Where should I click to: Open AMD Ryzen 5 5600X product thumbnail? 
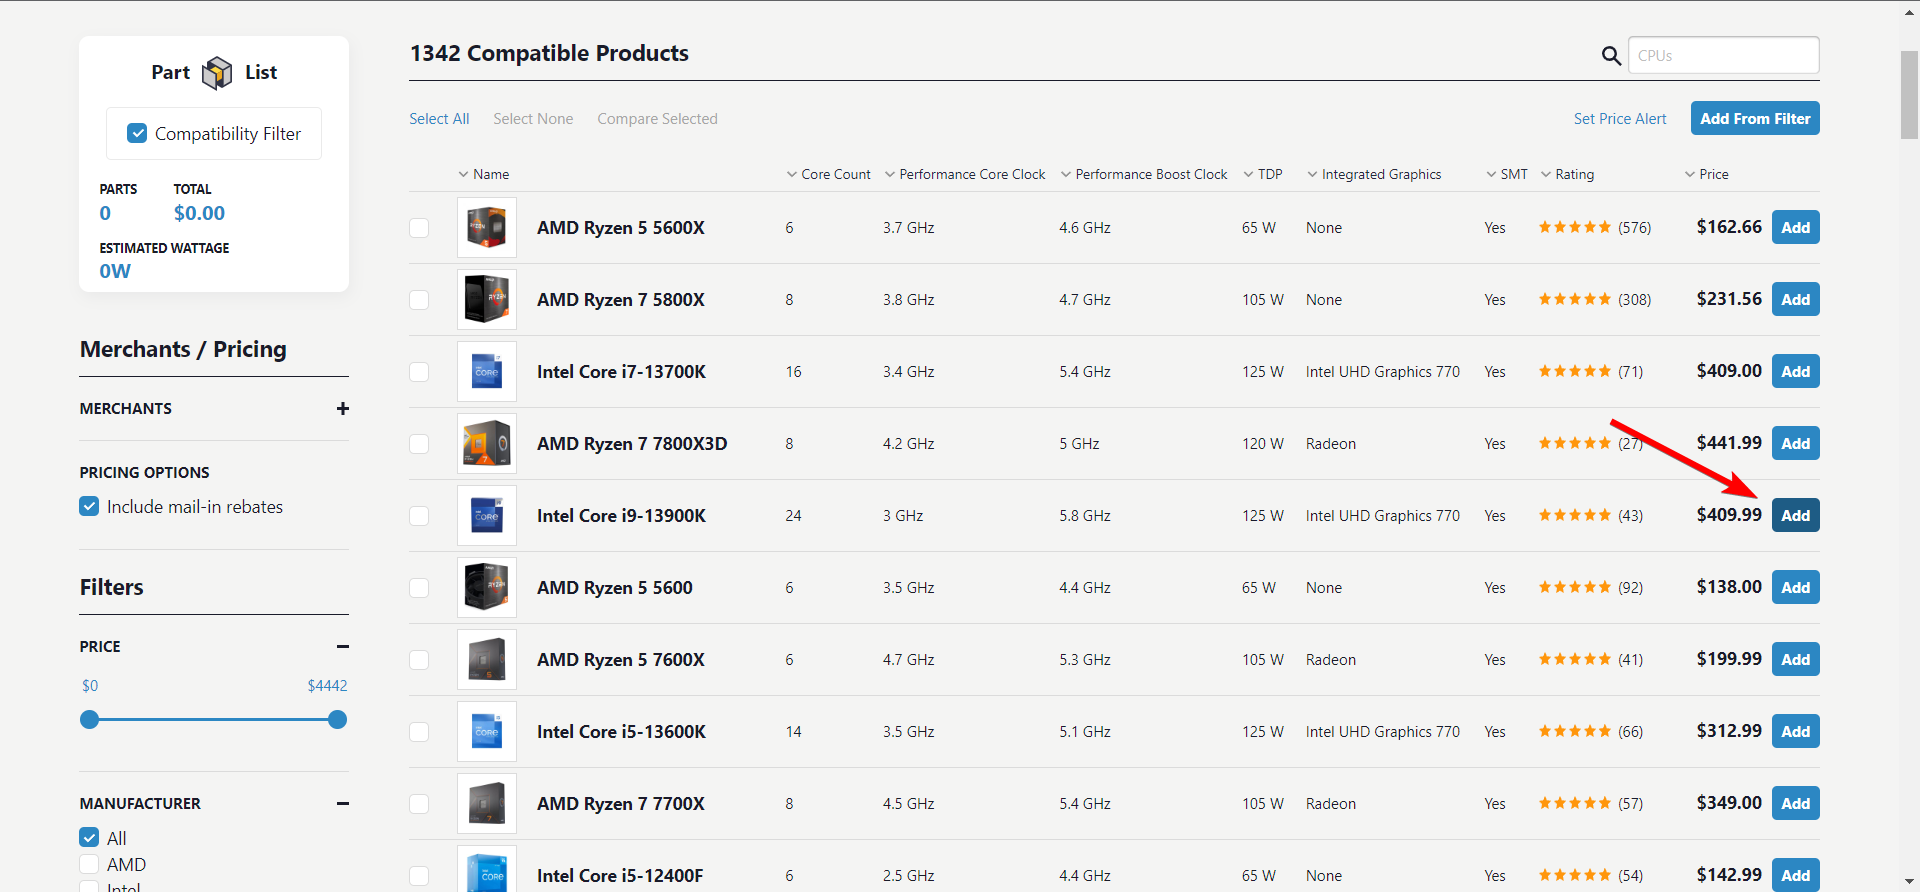point(487,228)
